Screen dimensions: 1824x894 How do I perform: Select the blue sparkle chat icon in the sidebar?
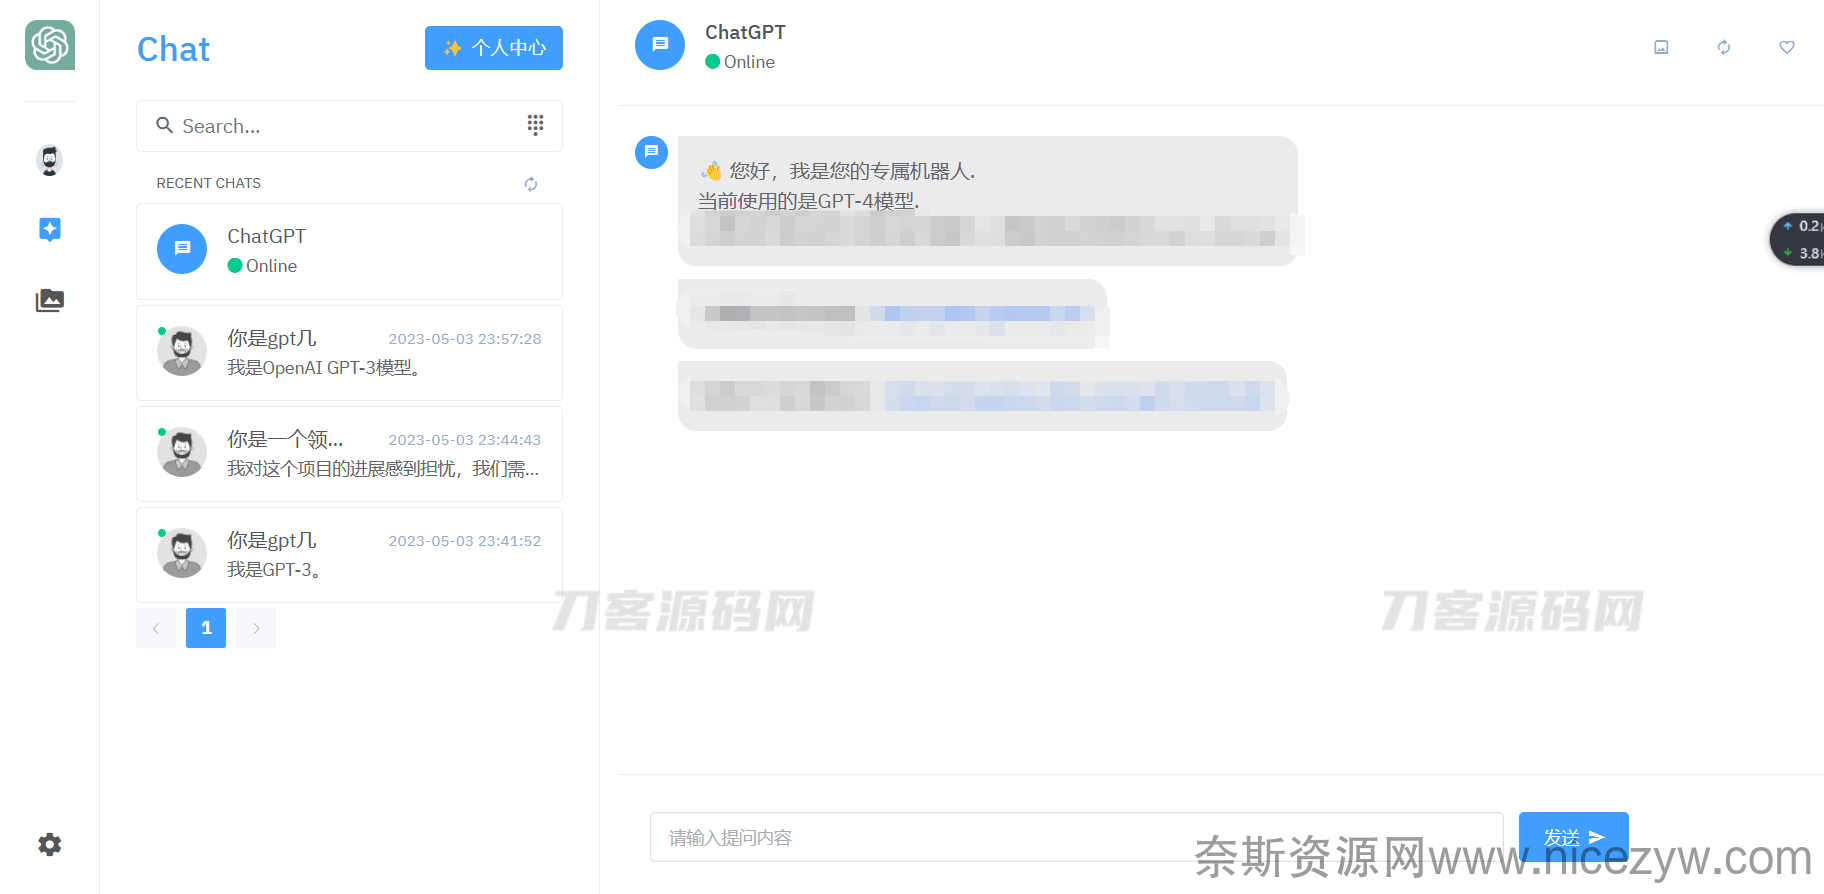click(x=50, y=230)
